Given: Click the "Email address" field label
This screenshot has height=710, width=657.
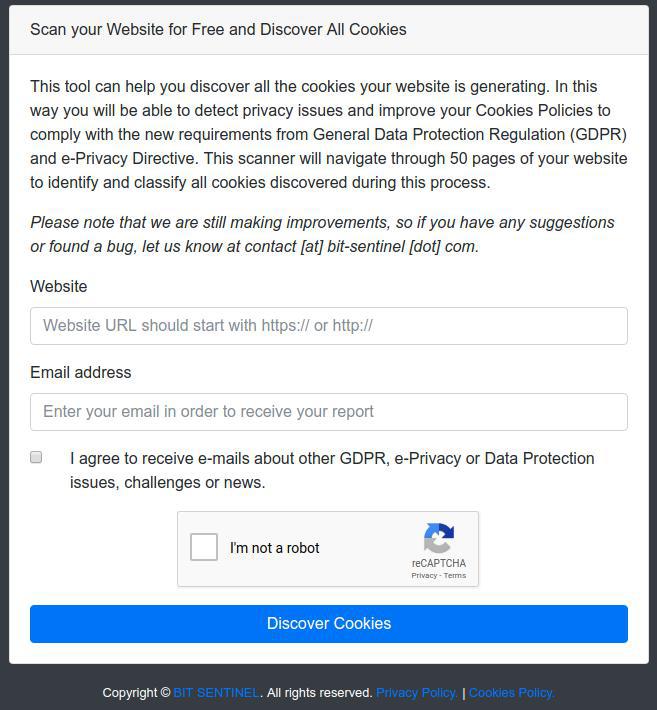Looking at the screenshot, I should pyautogui.click(x=81, y=372).
